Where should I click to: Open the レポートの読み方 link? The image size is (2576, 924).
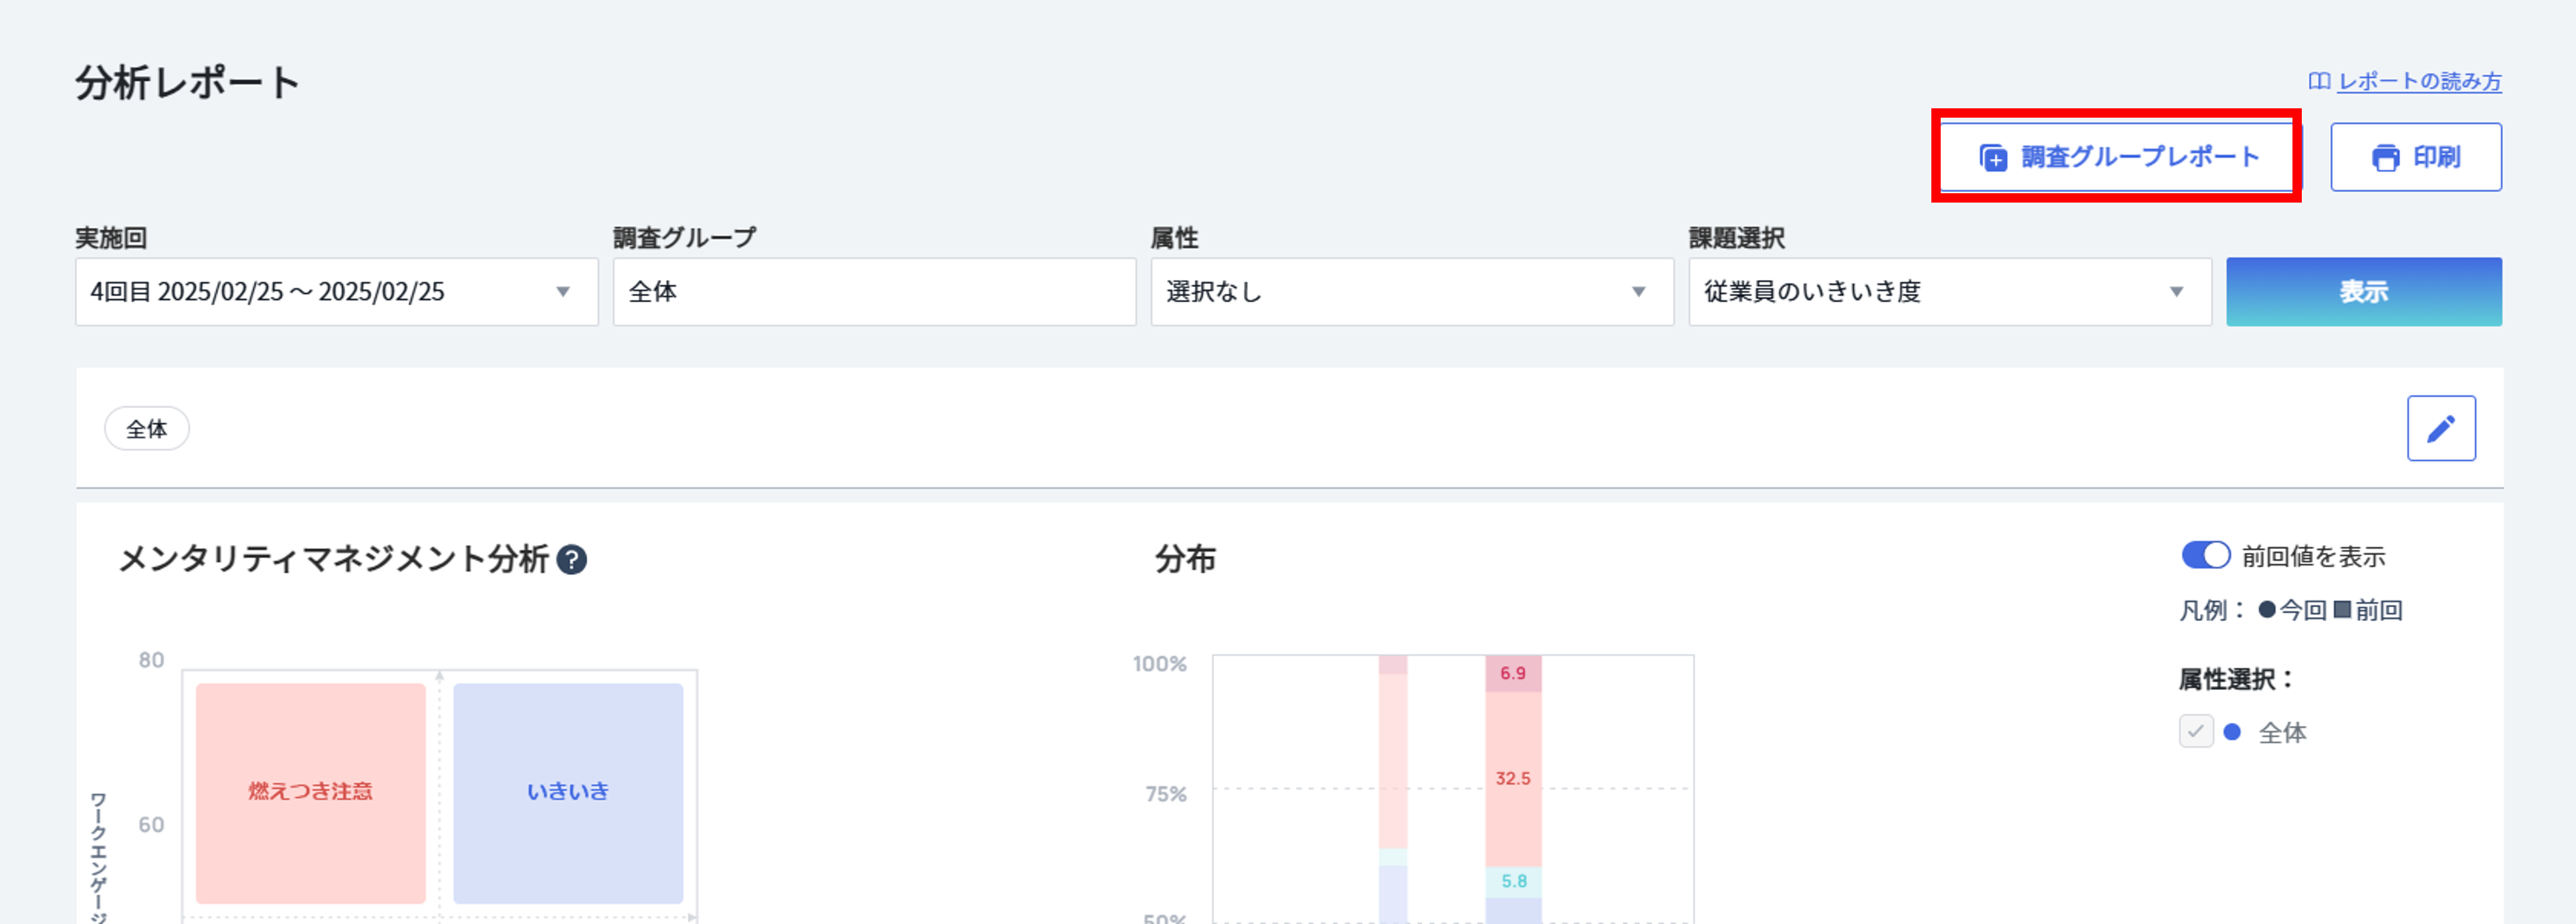coord(2419,81)
